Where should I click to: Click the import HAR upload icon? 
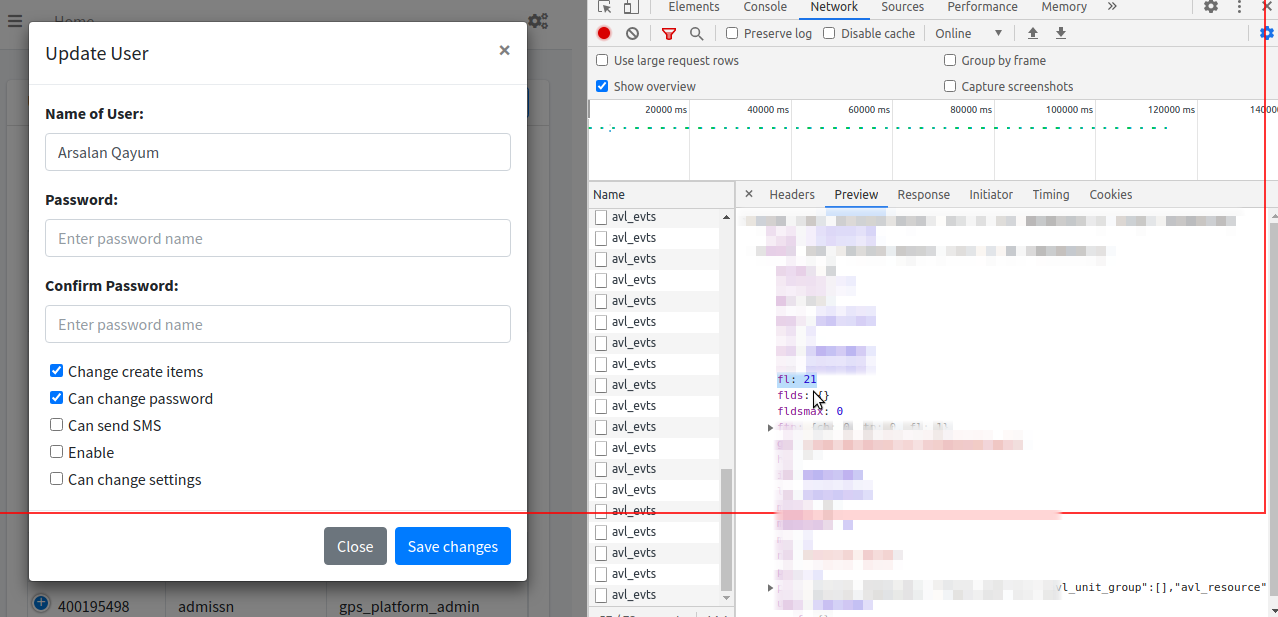1033,33
